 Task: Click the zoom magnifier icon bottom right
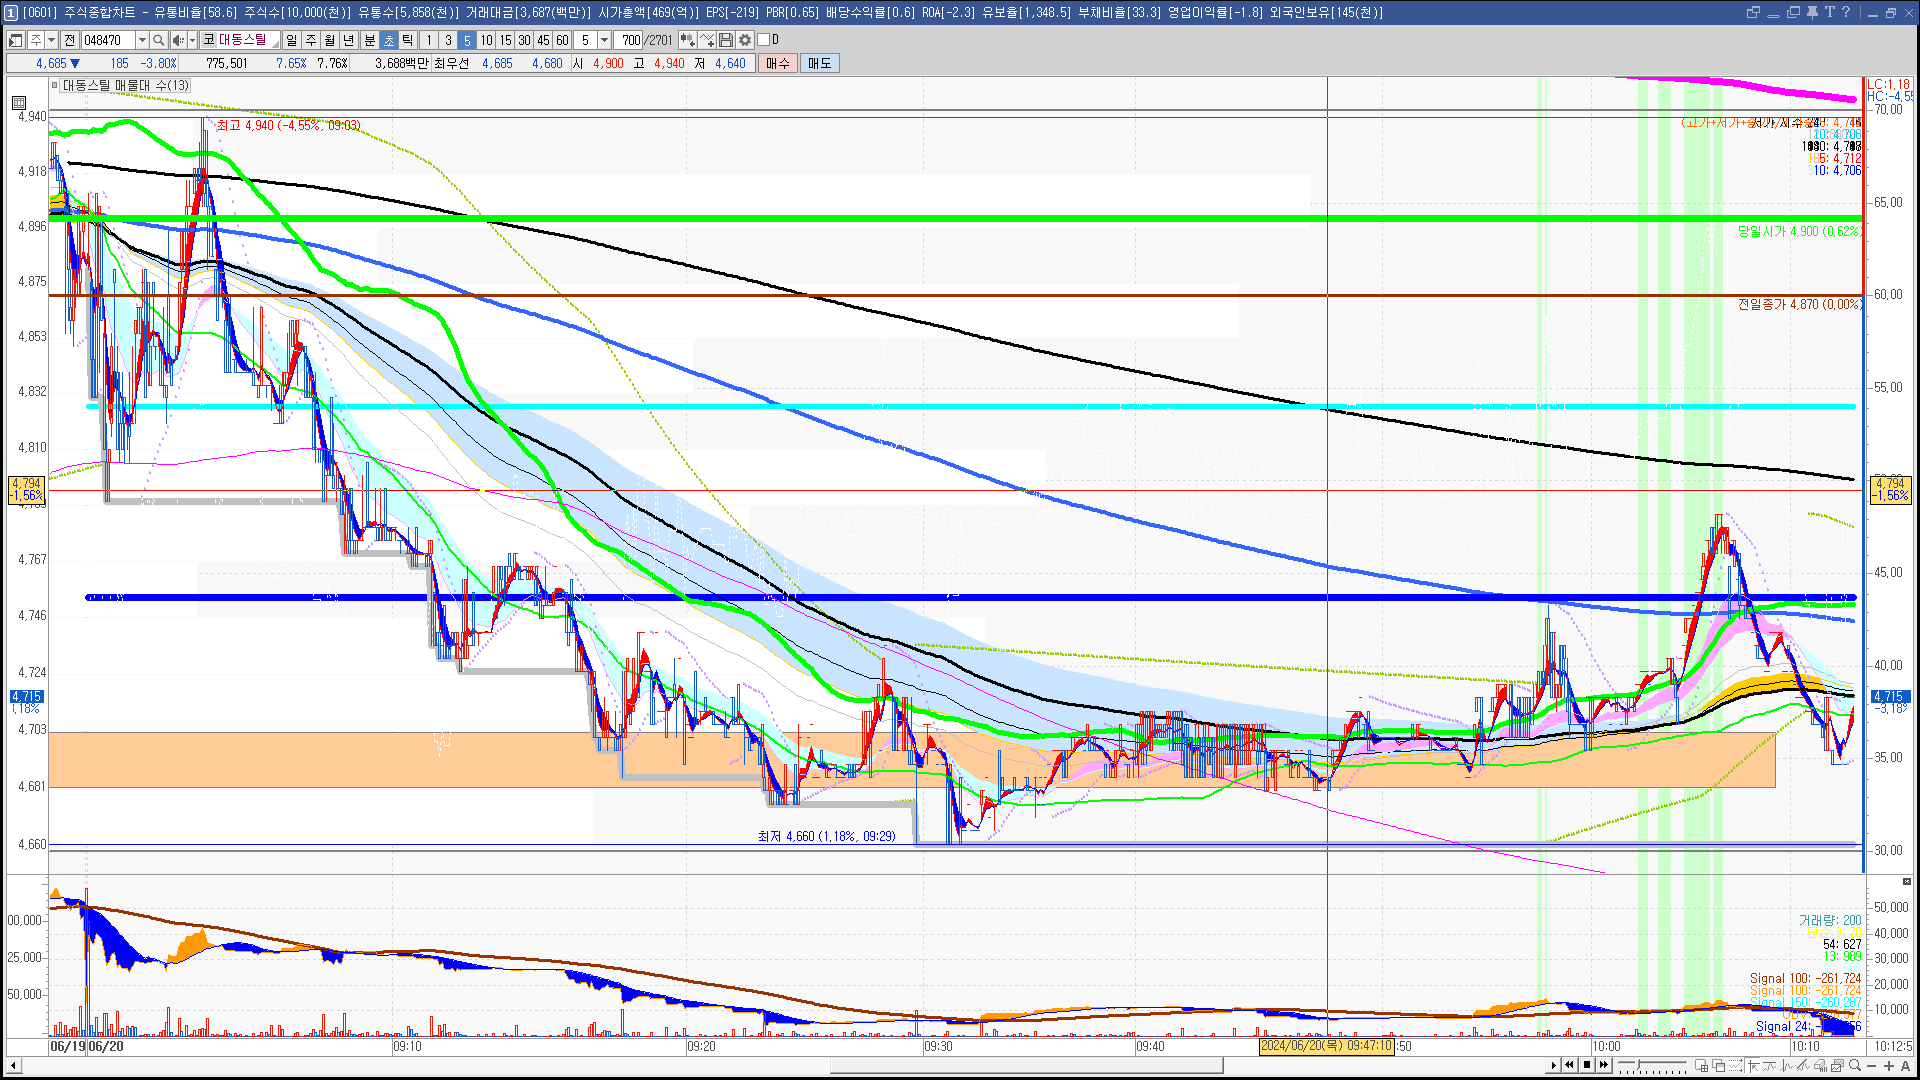(x=1855, y=1066)
